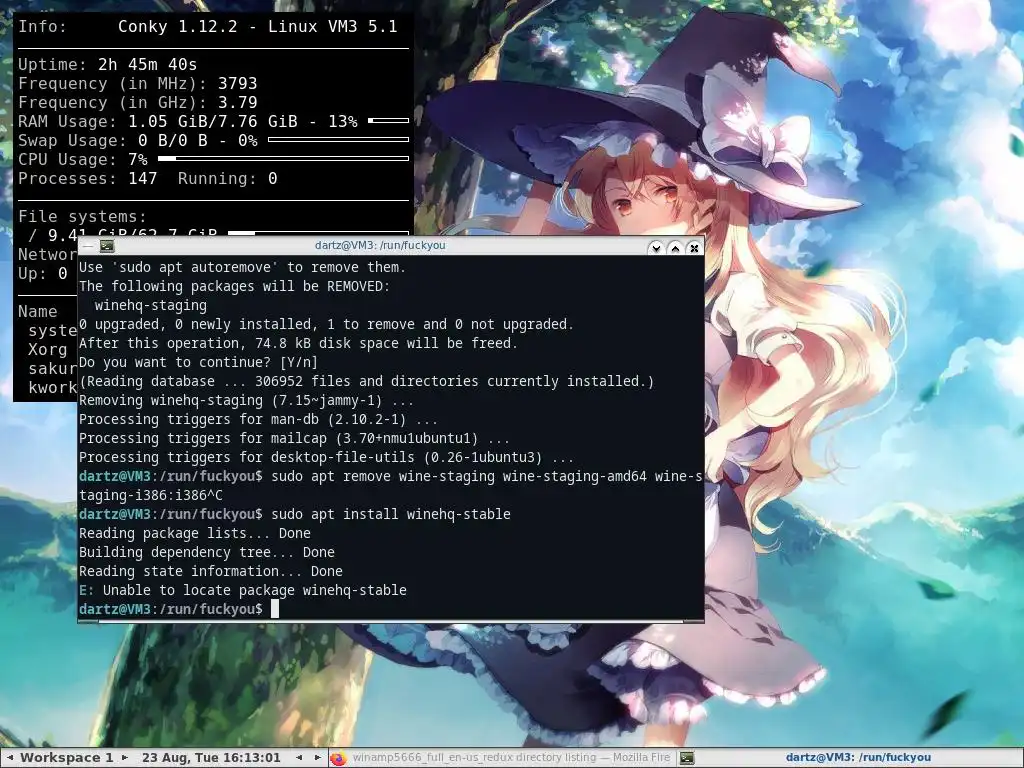Click the 'Reading state information... Done' line
The width and height of the screenshot is (1024, 768).
(x=210, y=571)
